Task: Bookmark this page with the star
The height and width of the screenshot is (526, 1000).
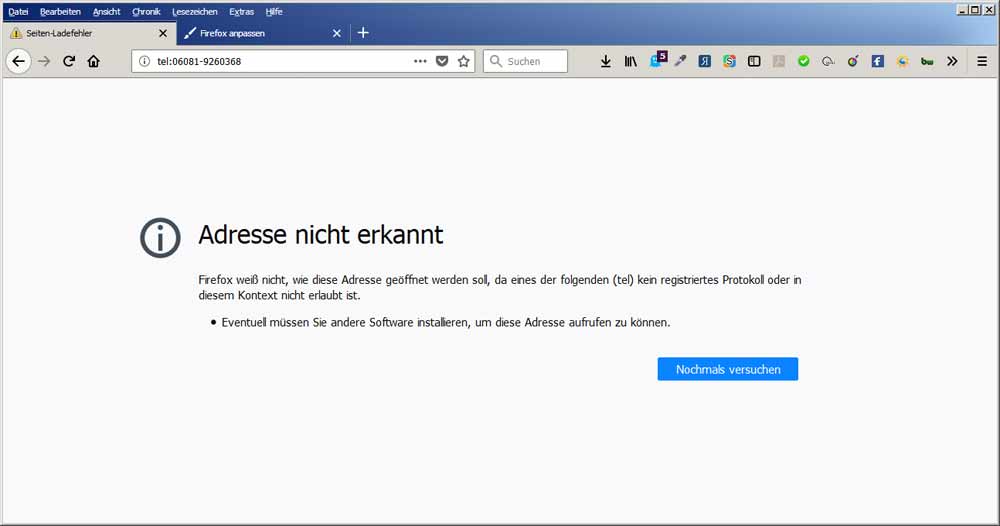Action: coord(464,61)
